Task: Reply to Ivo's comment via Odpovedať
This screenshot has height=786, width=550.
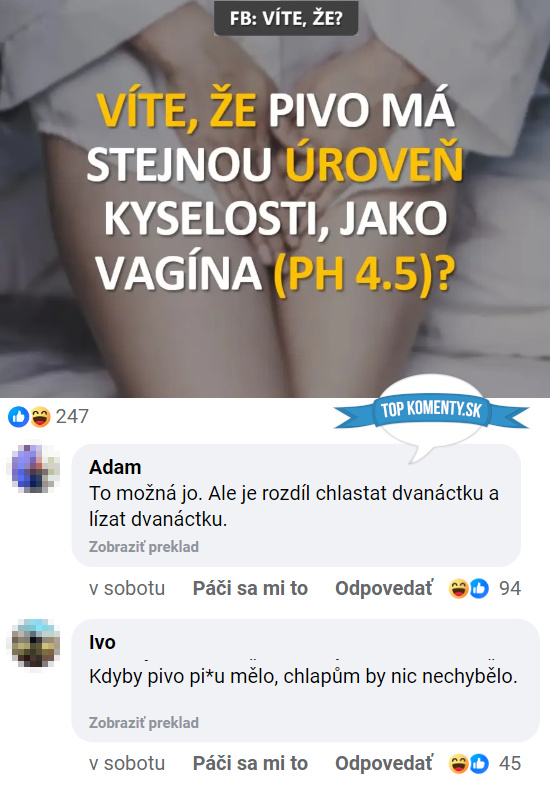Action: [x=384, y=763]
